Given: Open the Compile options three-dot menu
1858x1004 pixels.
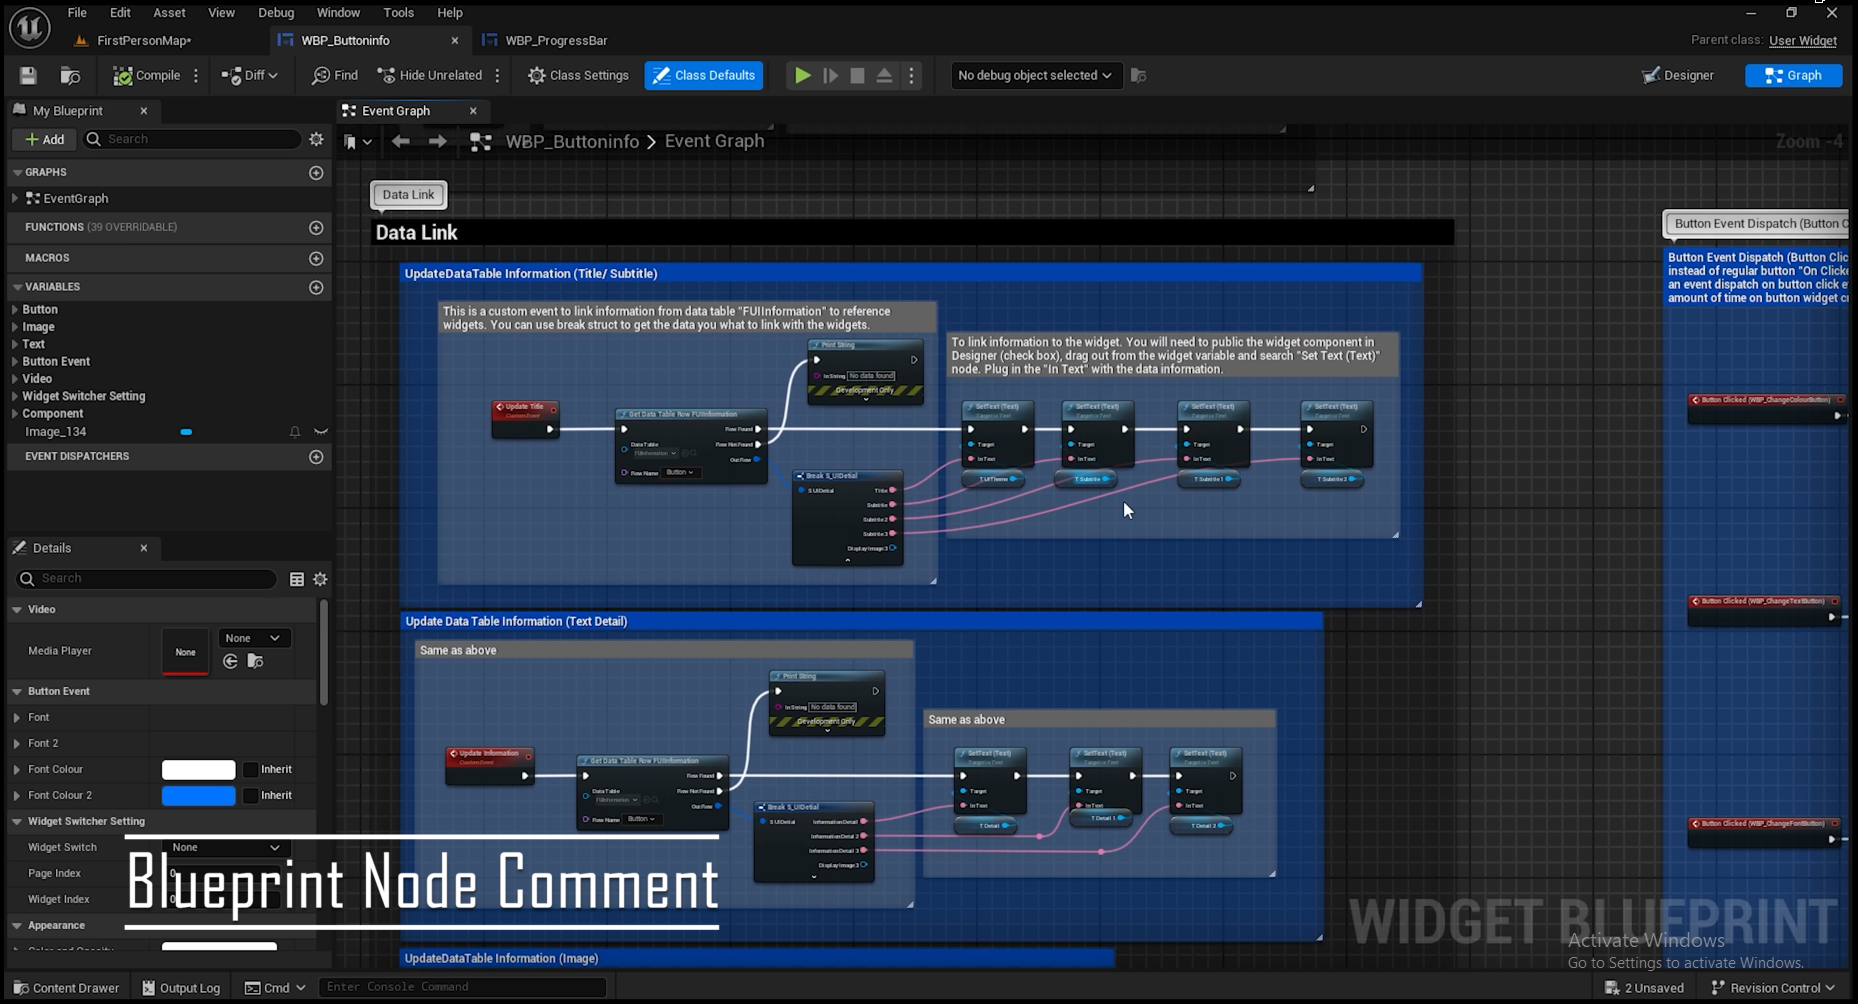Looking at the screenshot, I should click(196, 76).
